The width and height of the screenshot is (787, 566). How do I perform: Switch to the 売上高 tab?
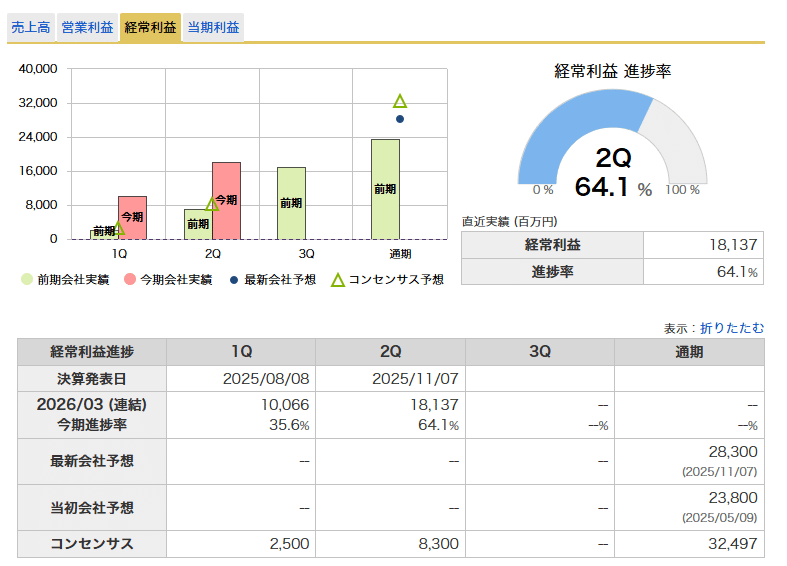(31, 27)
